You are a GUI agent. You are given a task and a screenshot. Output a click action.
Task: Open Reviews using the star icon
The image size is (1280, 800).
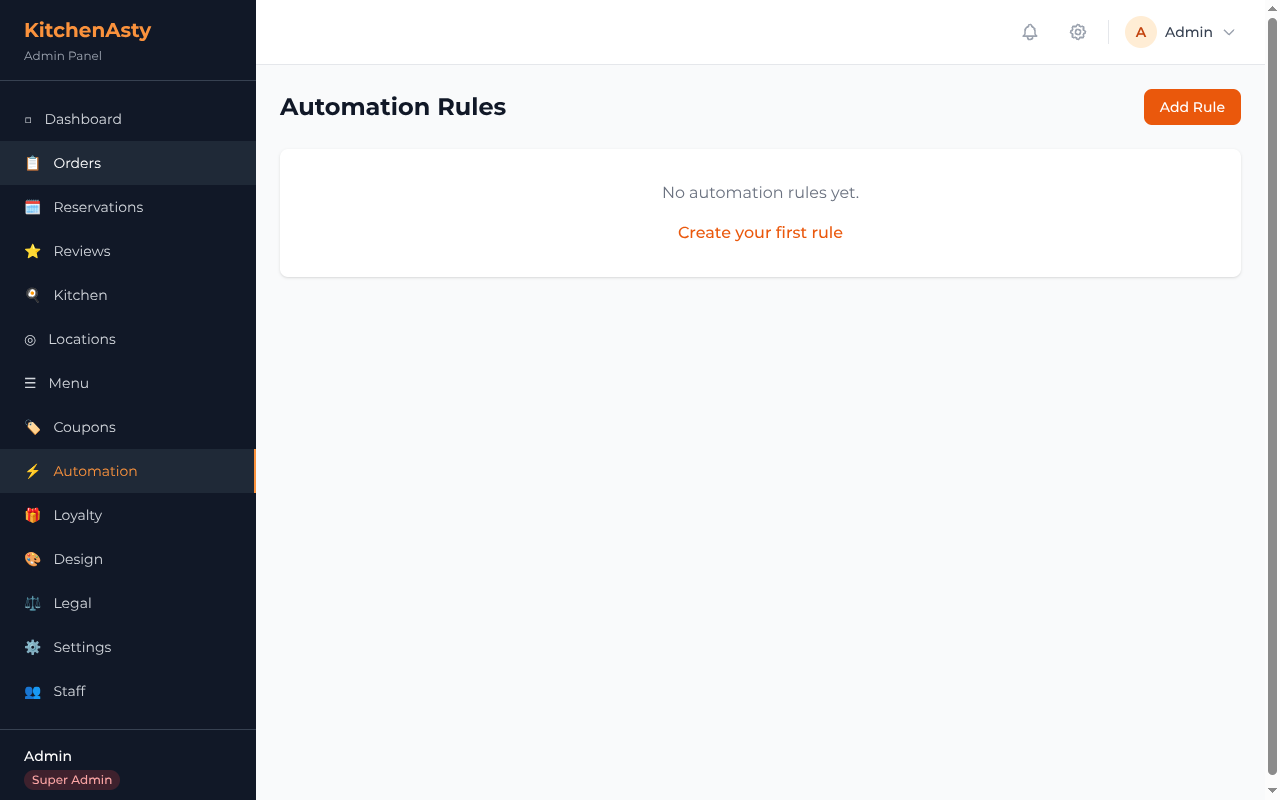point(33,250)
